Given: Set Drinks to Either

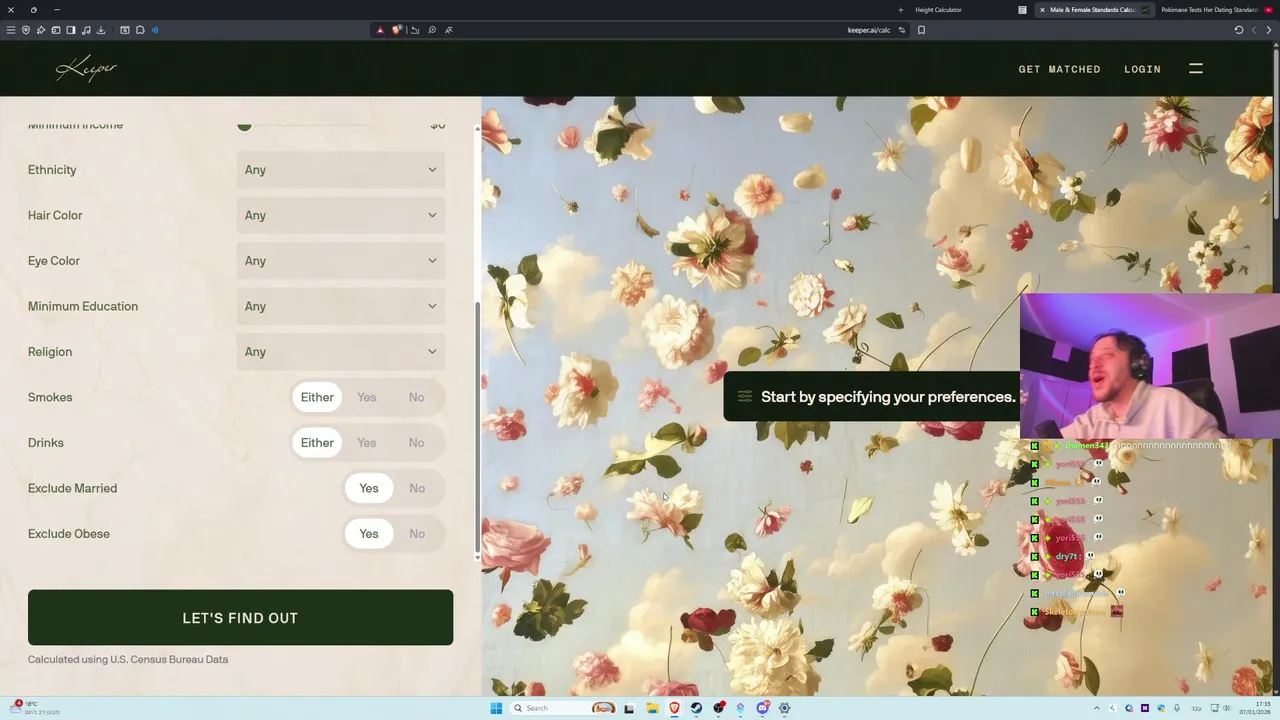Looking at the screenshot, I should click(x=317, y=443).
